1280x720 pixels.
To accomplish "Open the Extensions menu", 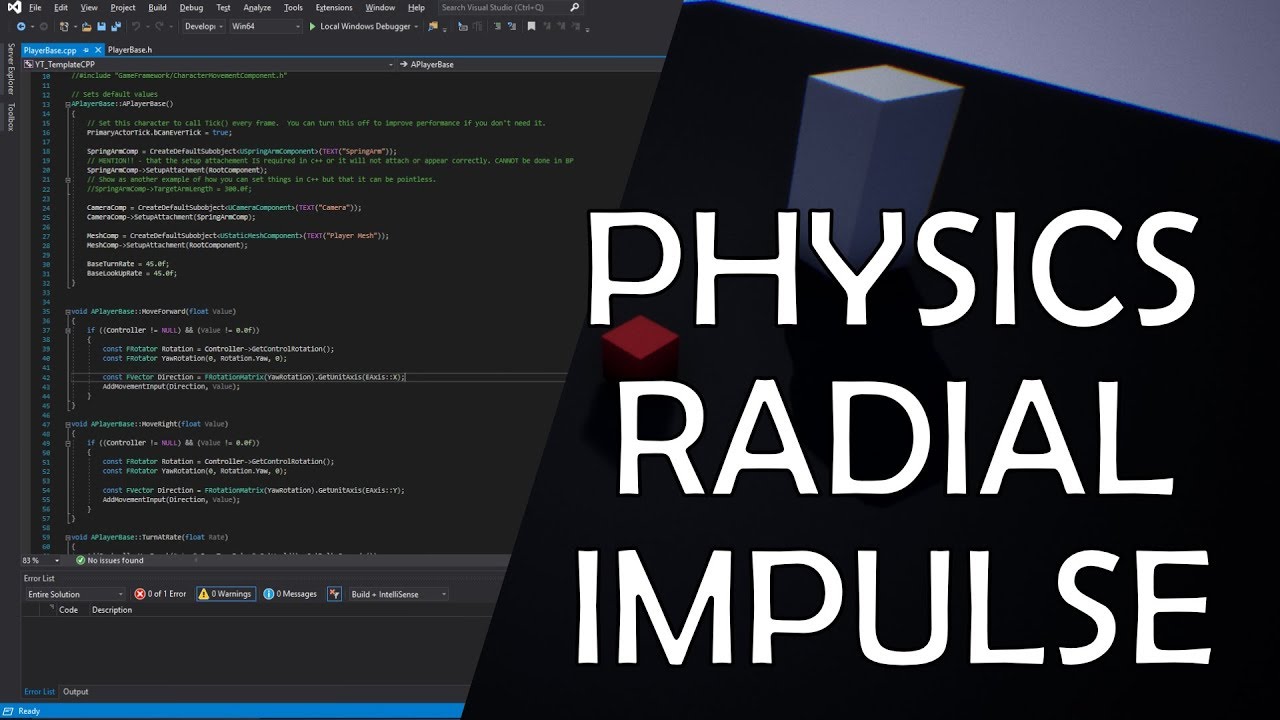I will click(334, 7).
